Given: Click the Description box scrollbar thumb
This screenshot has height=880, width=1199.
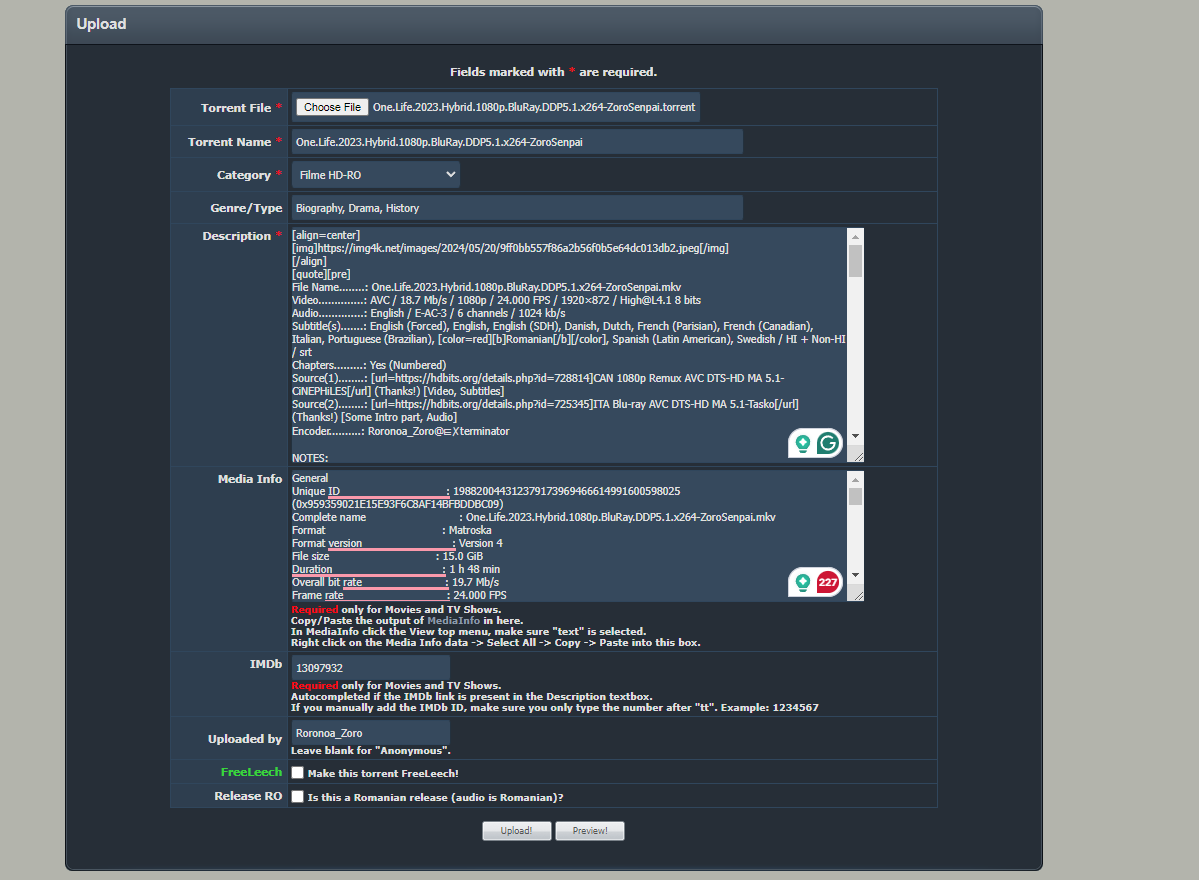Looking at the screenshot, I should 855,260.
